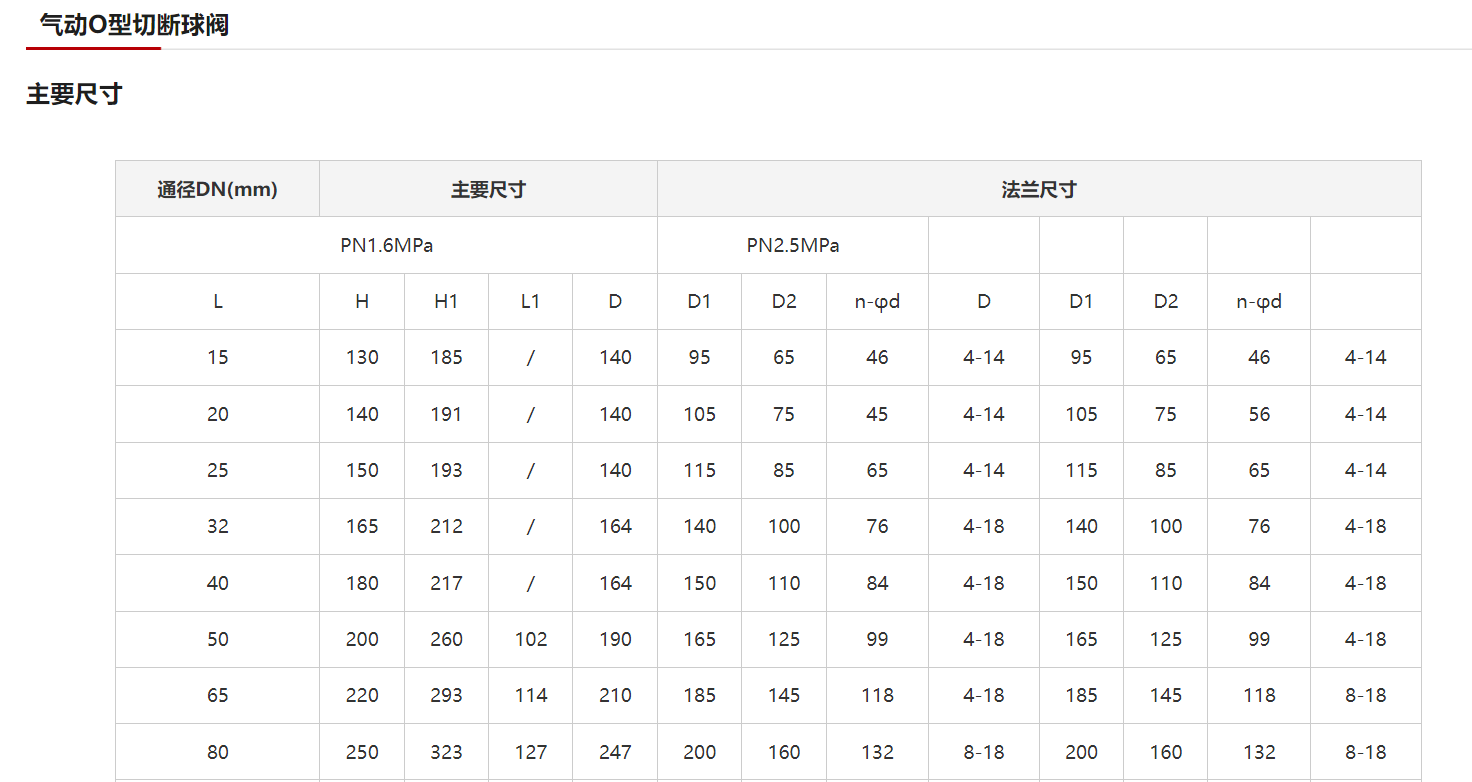The width and height of the screenshot is (1472, 782).
Task: Click the 法兰尺寸 table header cell
Action: [x=1039, y=189]
